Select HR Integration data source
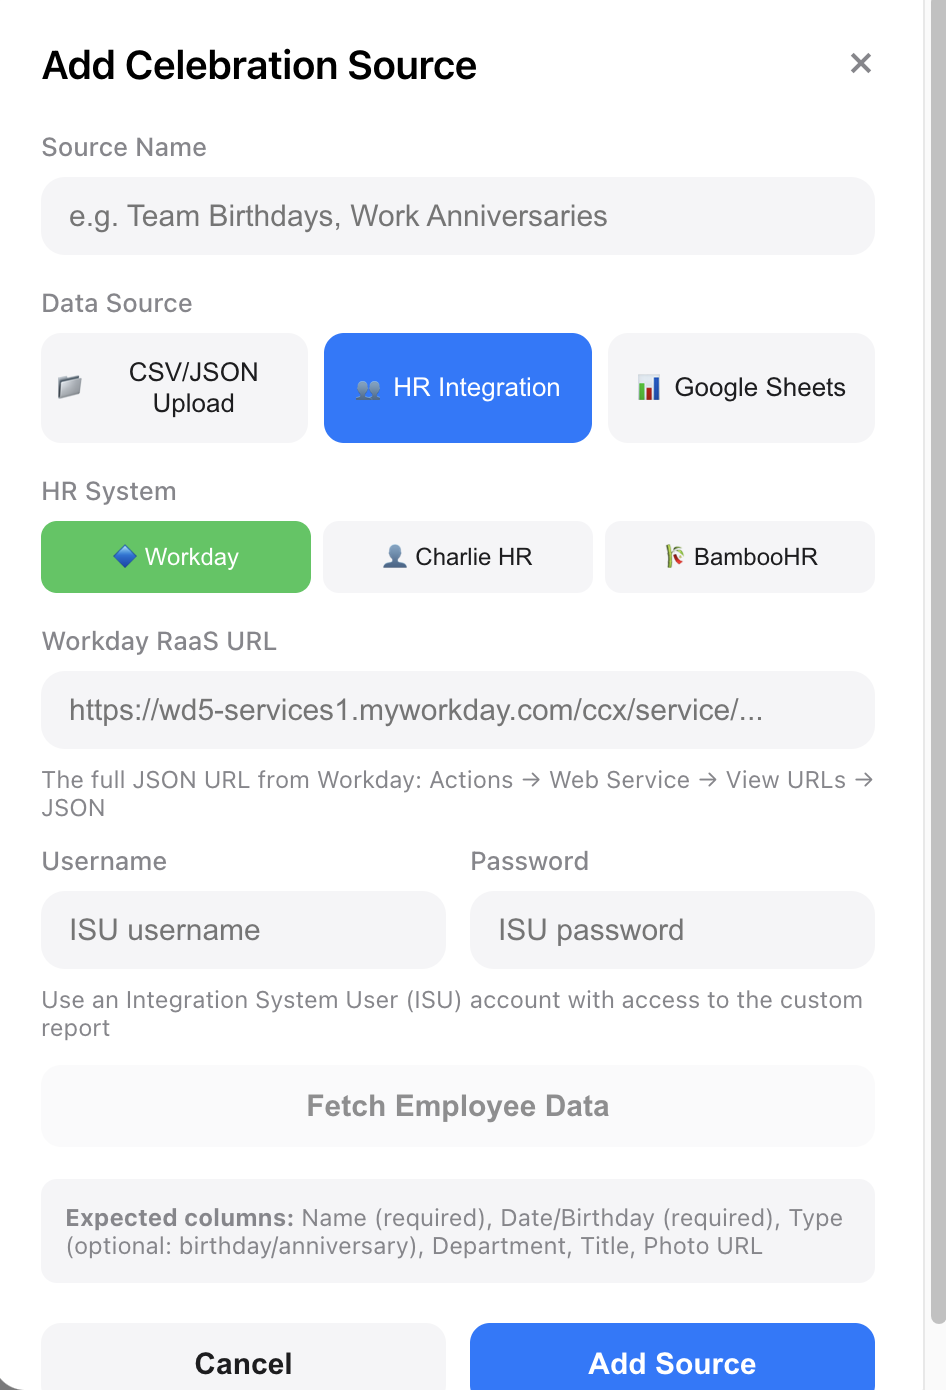946x1390 pixels. tap(458, 388)
